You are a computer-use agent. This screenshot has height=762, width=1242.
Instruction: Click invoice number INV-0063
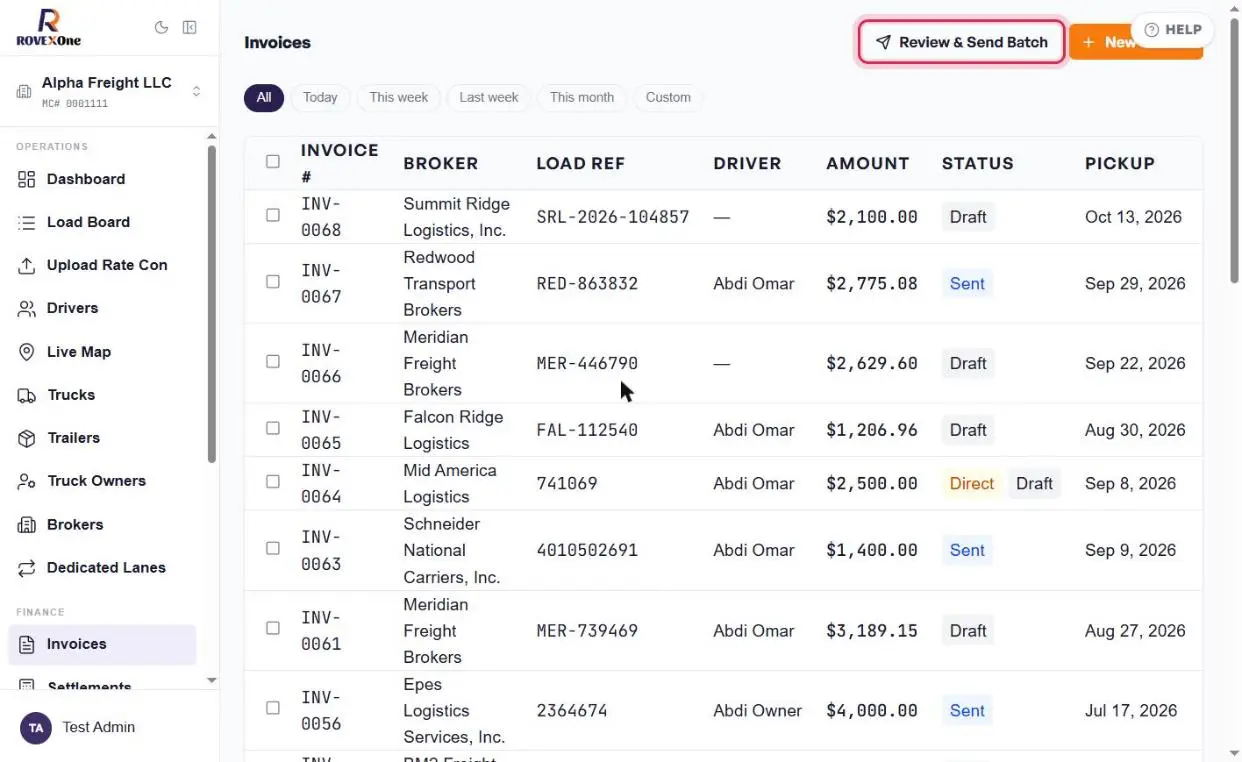point(322,550)
